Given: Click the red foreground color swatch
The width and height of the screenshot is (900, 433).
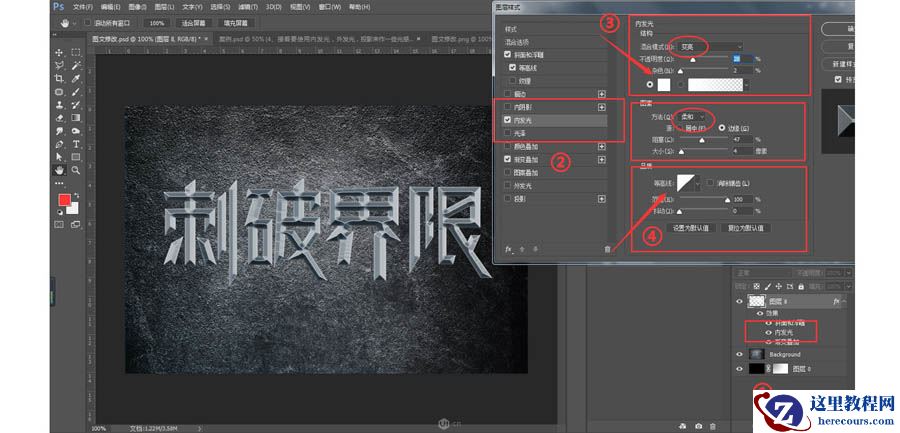Looking at the screenshot, I should coord(64,200).
